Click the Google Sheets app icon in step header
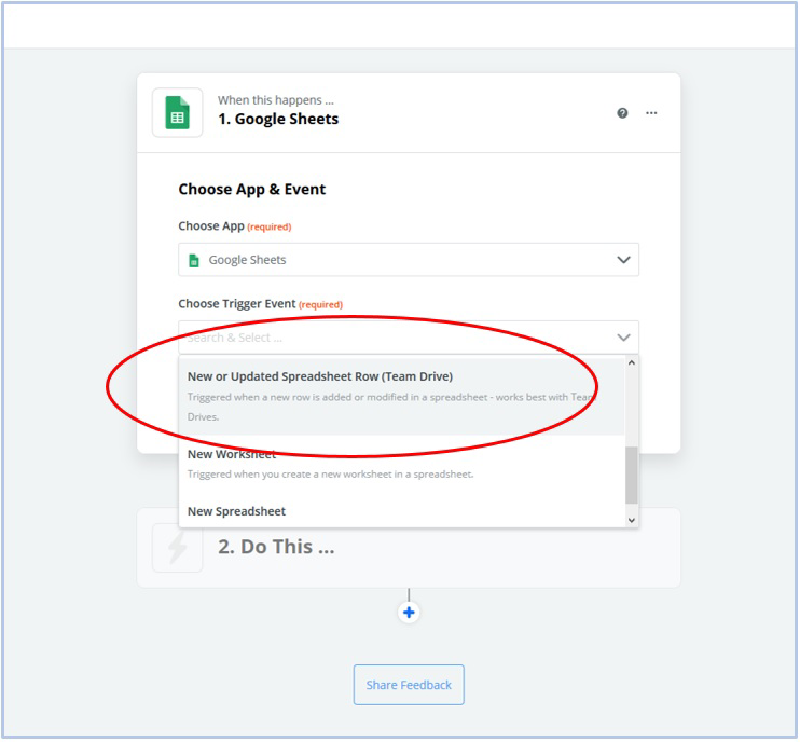This screenshot has width=800, height=742. pyautogui.click(x=178, y=112)
